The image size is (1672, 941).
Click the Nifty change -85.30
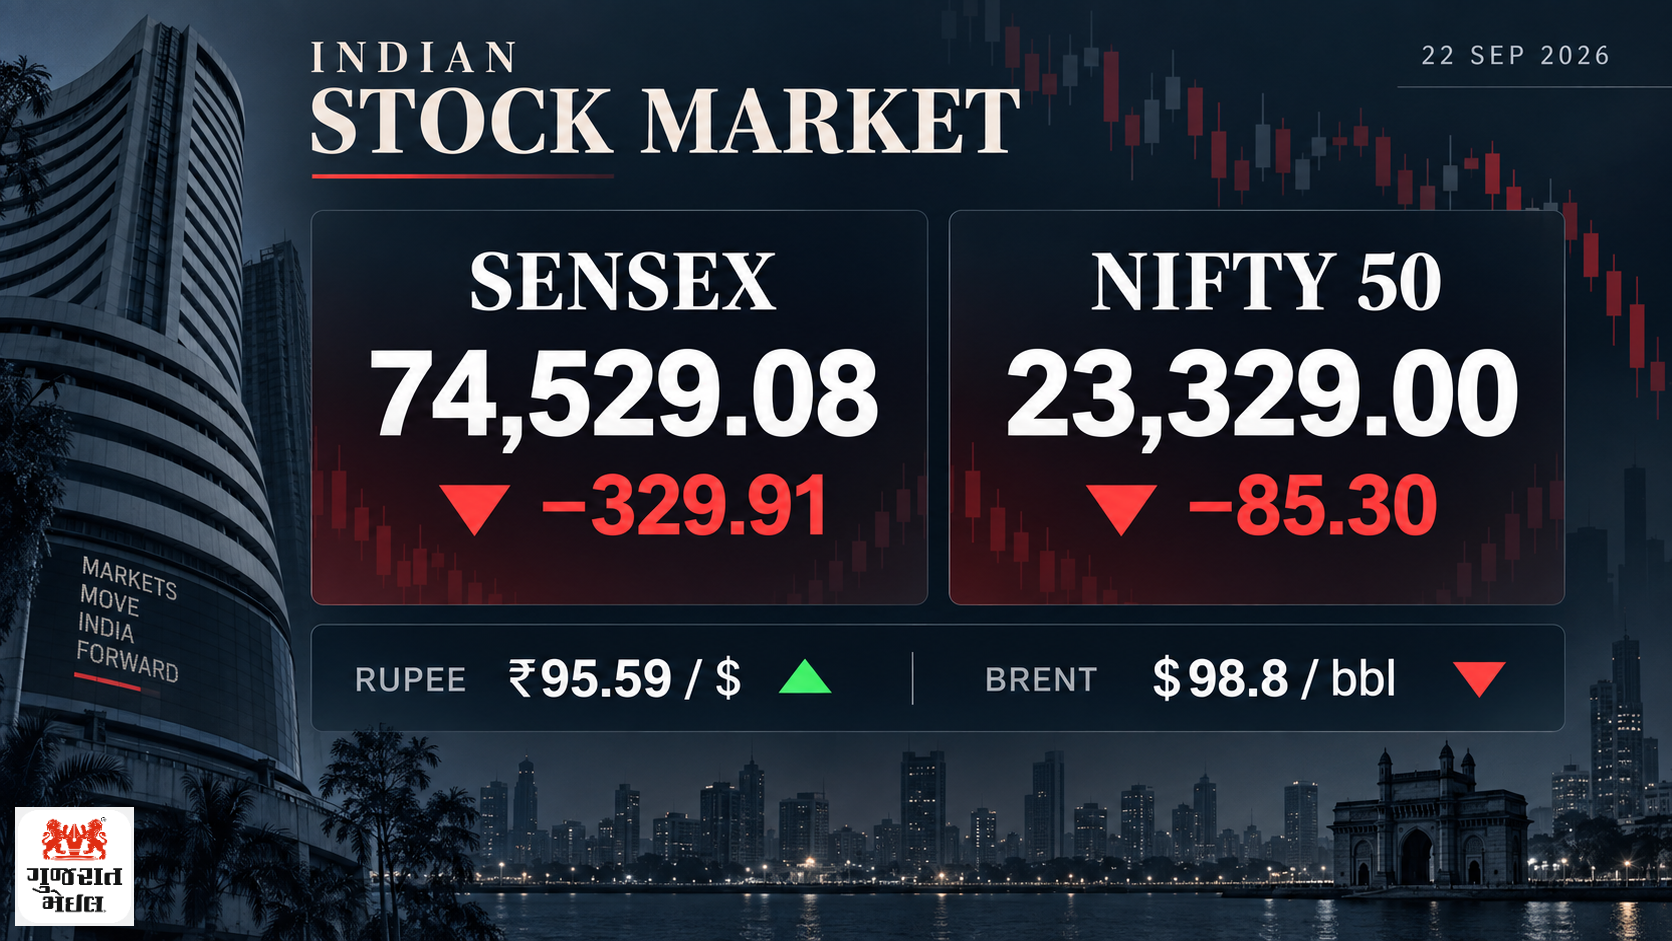pyautogui.click(x=1313, y=506)
